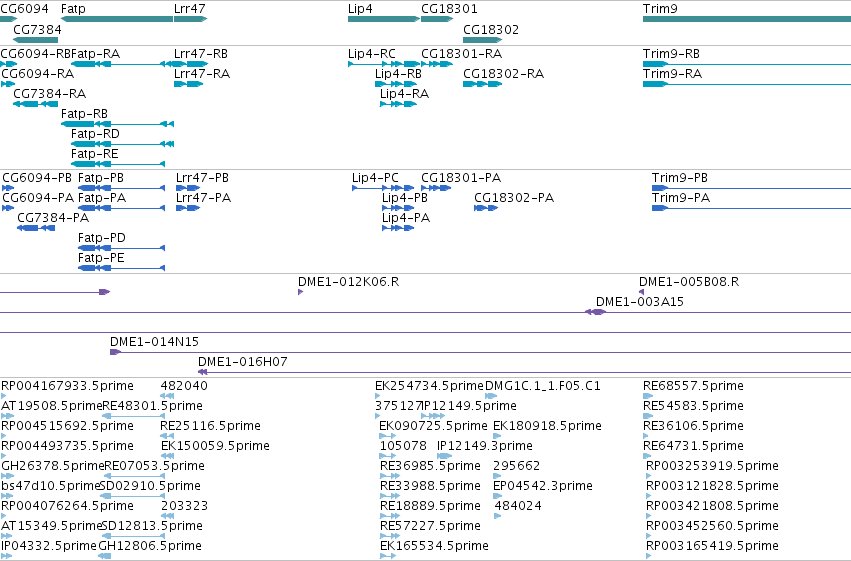Viewport: 851px width, 561px height.
Task: Select BAC end DME1-012K06.R
Action: pyautogui.click(x=348, y=282)
